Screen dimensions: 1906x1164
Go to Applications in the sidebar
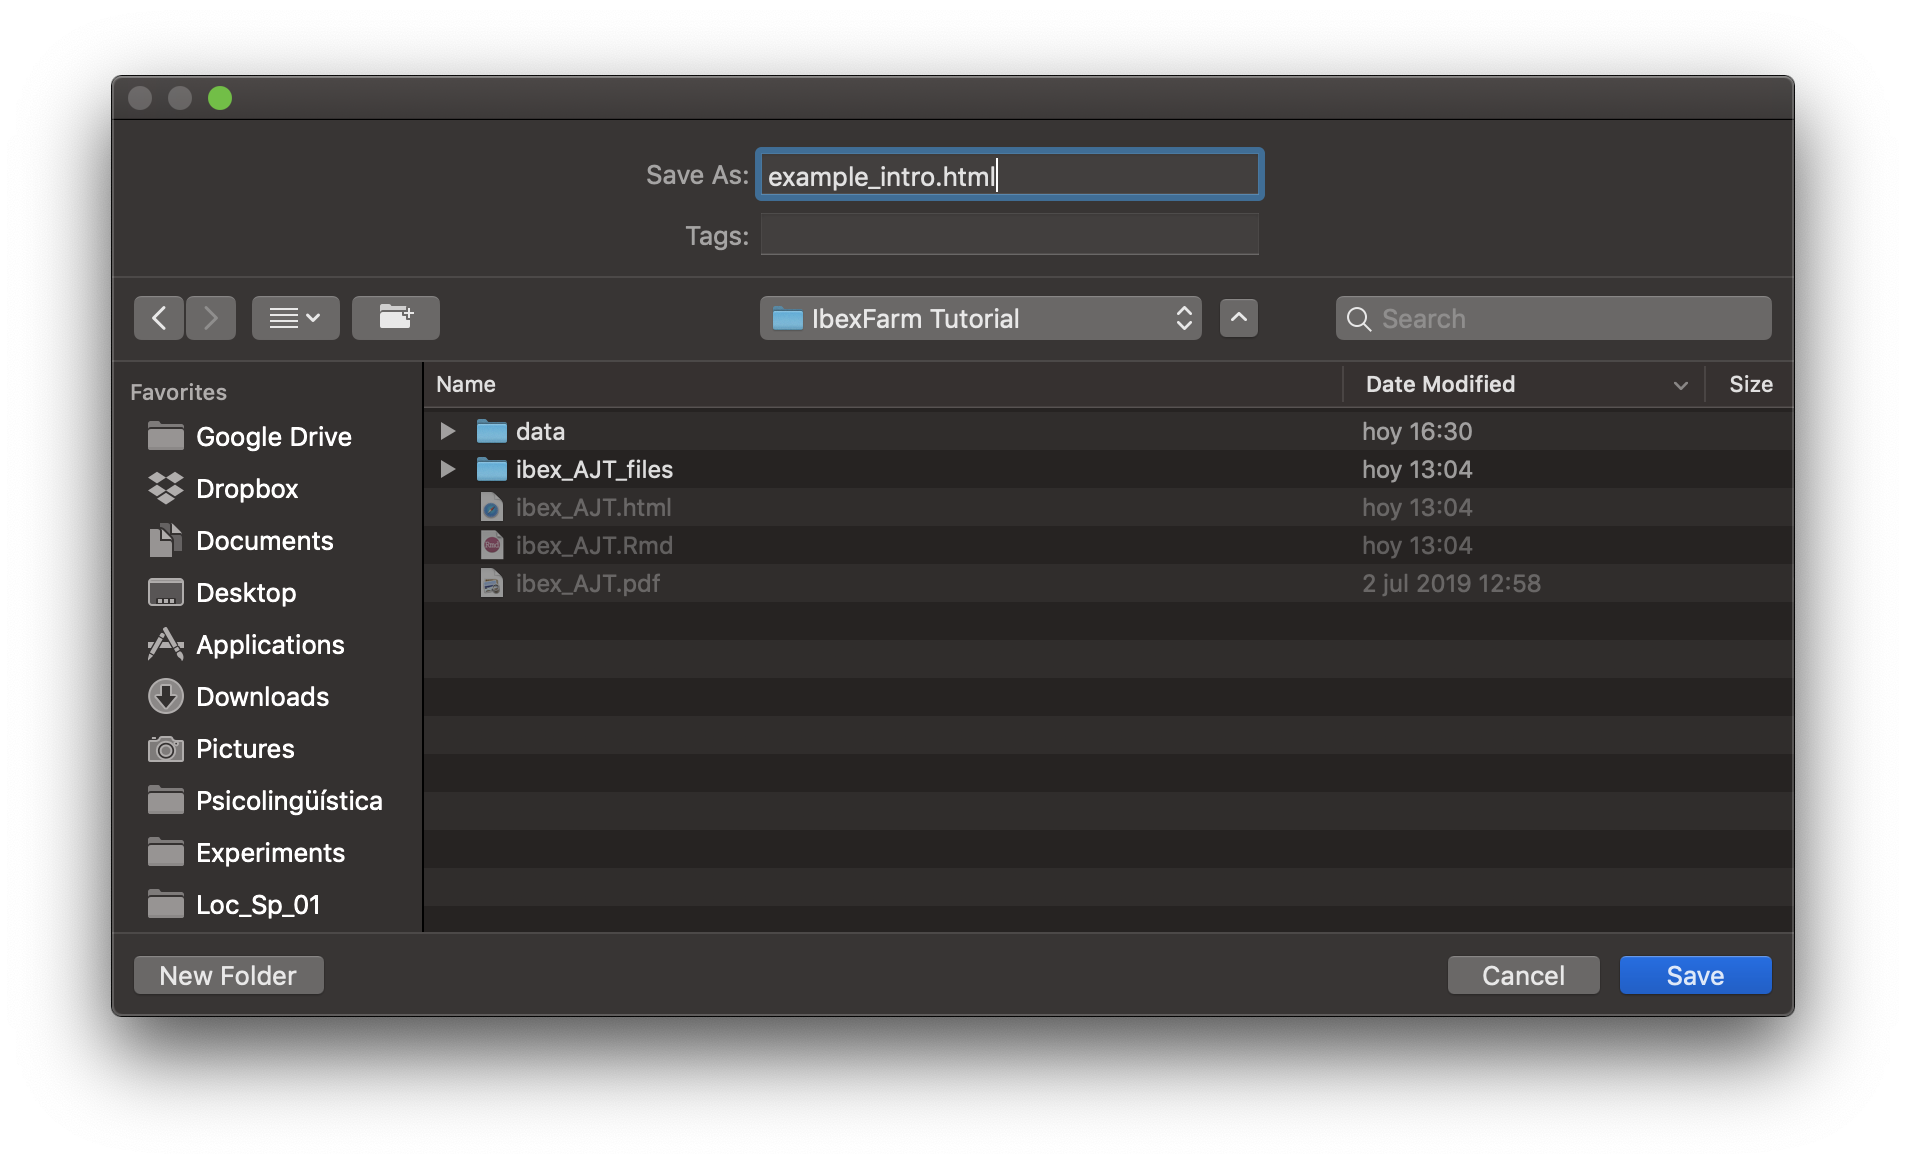tap(269, 645)
